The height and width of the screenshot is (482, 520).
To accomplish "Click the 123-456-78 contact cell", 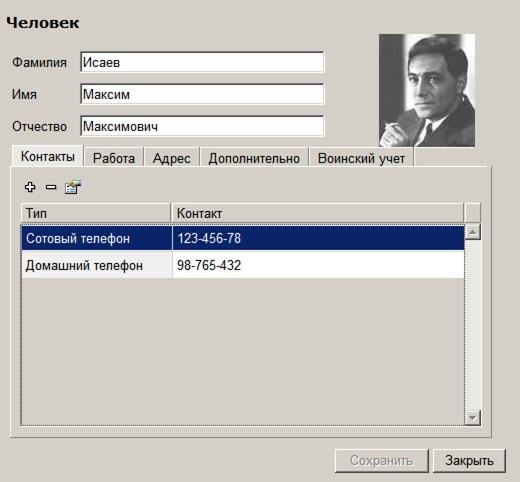I will (318, 238).
